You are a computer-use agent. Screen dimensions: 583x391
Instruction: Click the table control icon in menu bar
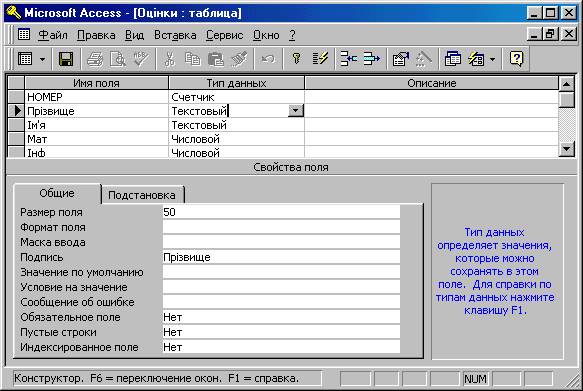point(24,35)
